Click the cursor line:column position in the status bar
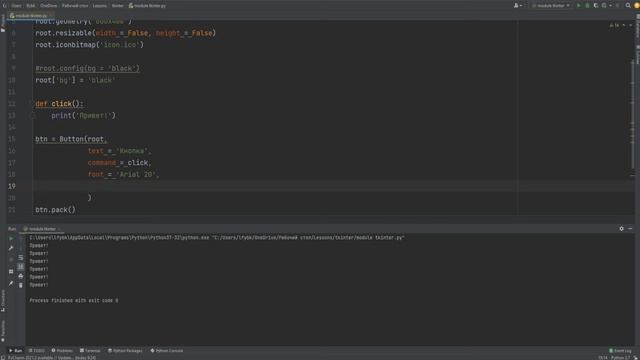Screen dimensions: 640x360 coord(603,358)
